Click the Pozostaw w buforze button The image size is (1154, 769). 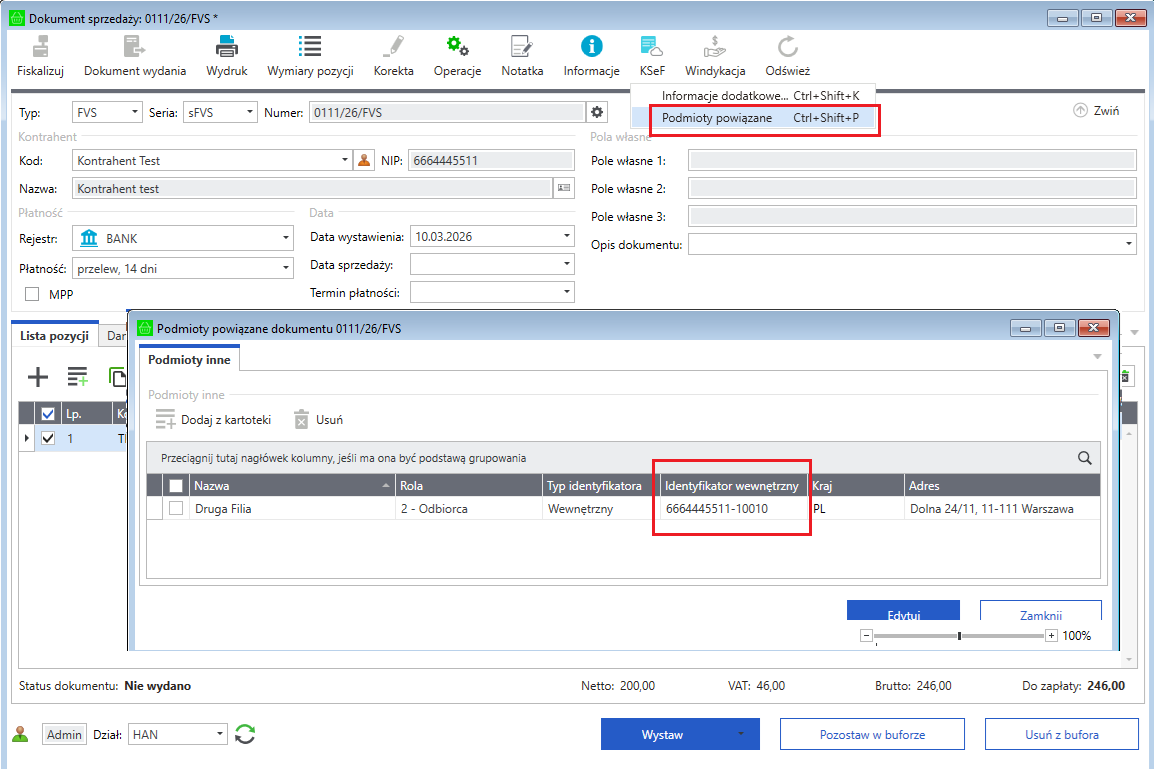point(872,734)
